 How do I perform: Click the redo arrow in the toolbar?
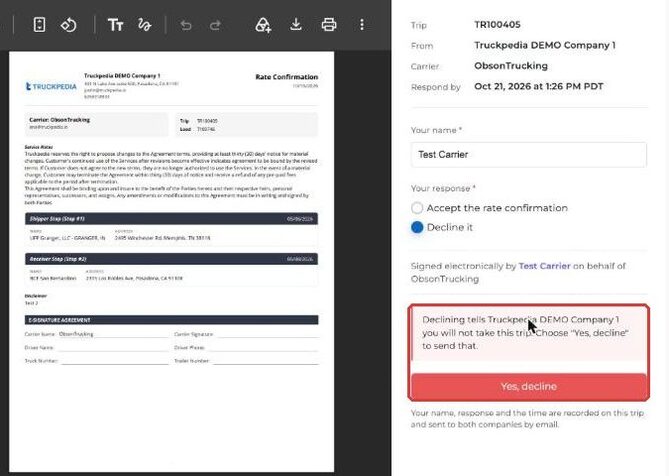pyautogui.click(x=215, y=25)
